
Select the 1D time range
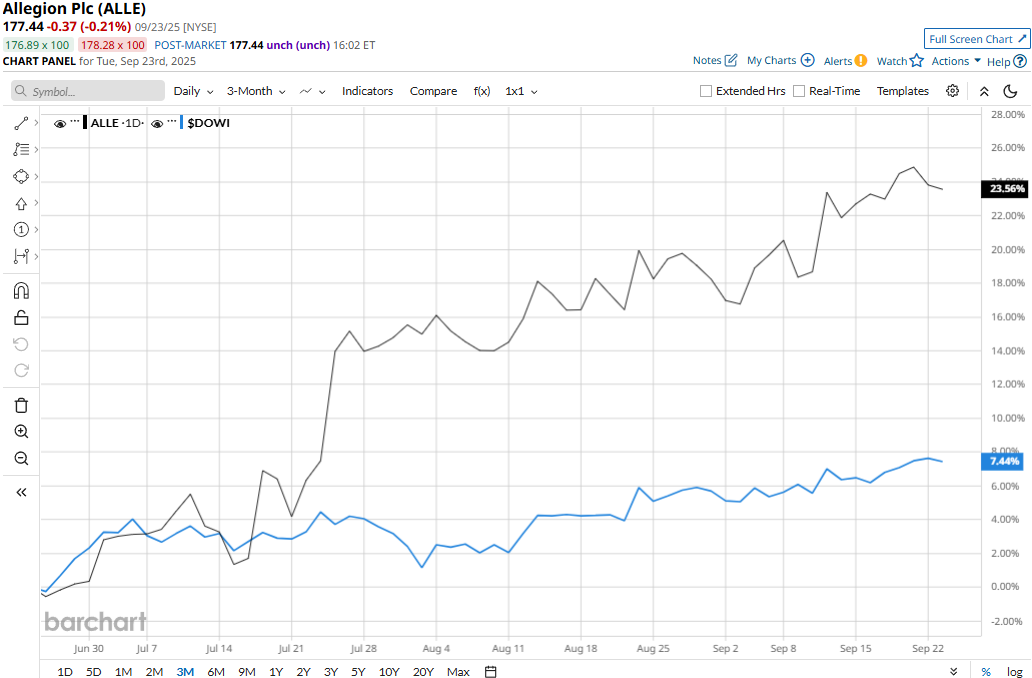[x=64, y=671]
